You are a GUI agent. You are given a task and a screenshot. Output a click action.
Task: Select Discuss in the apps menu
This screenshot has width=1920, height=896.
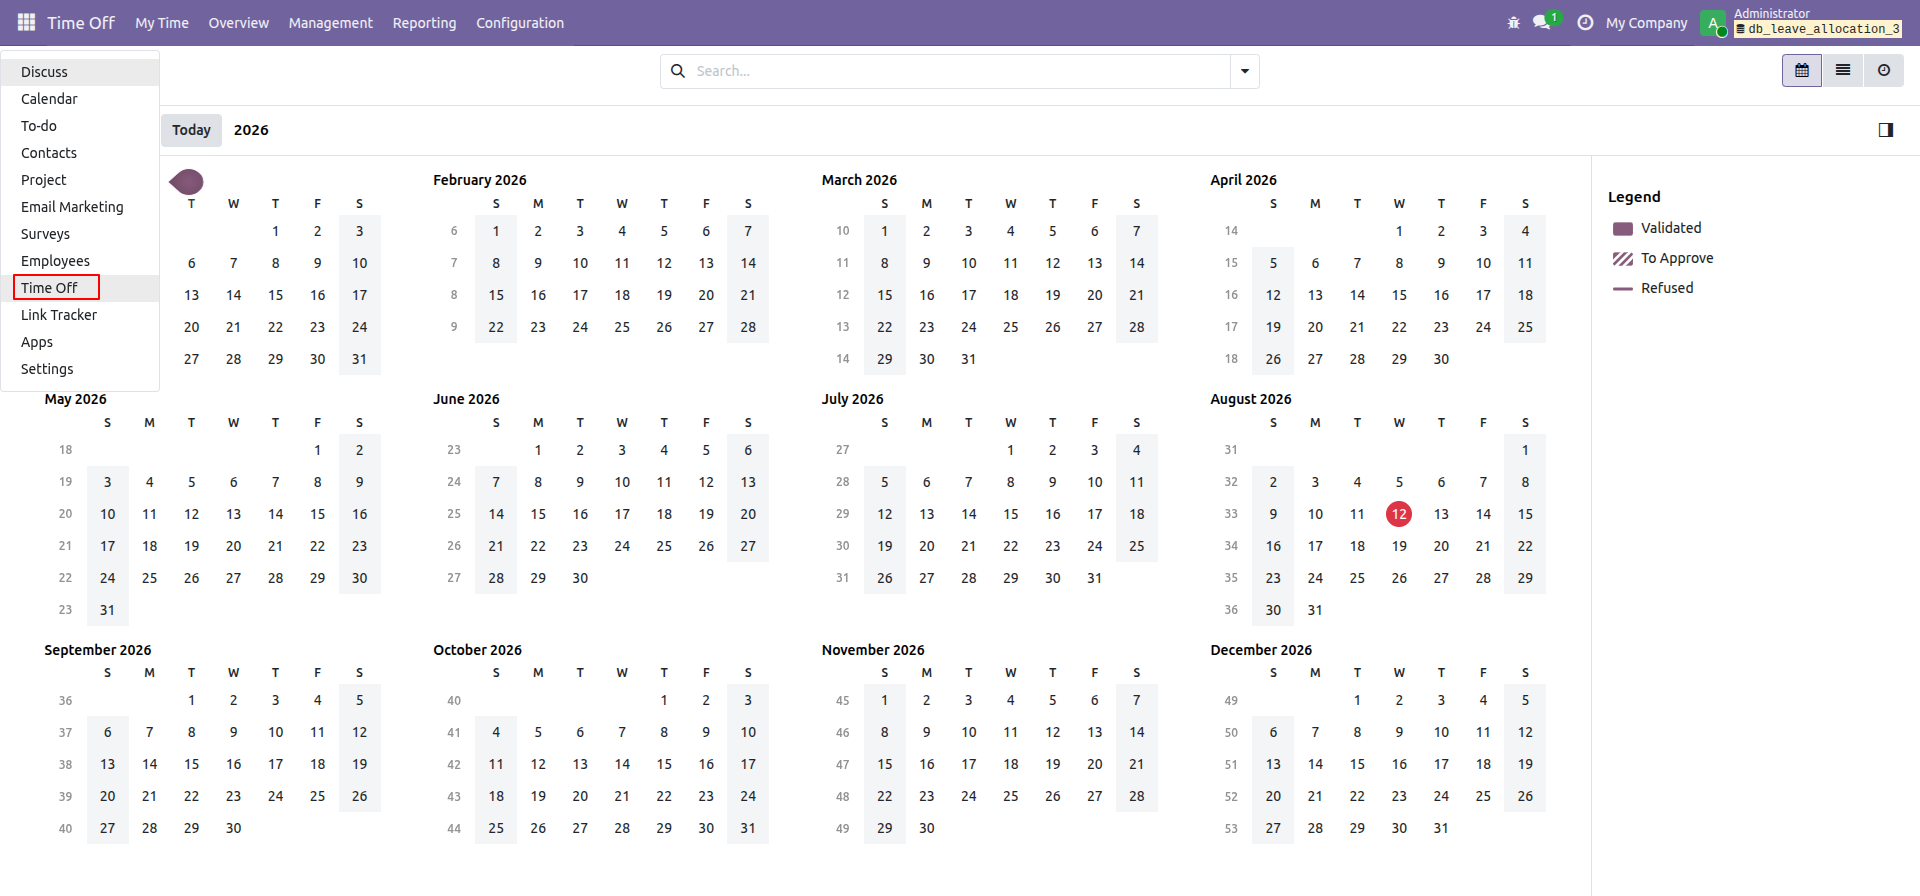80,72
